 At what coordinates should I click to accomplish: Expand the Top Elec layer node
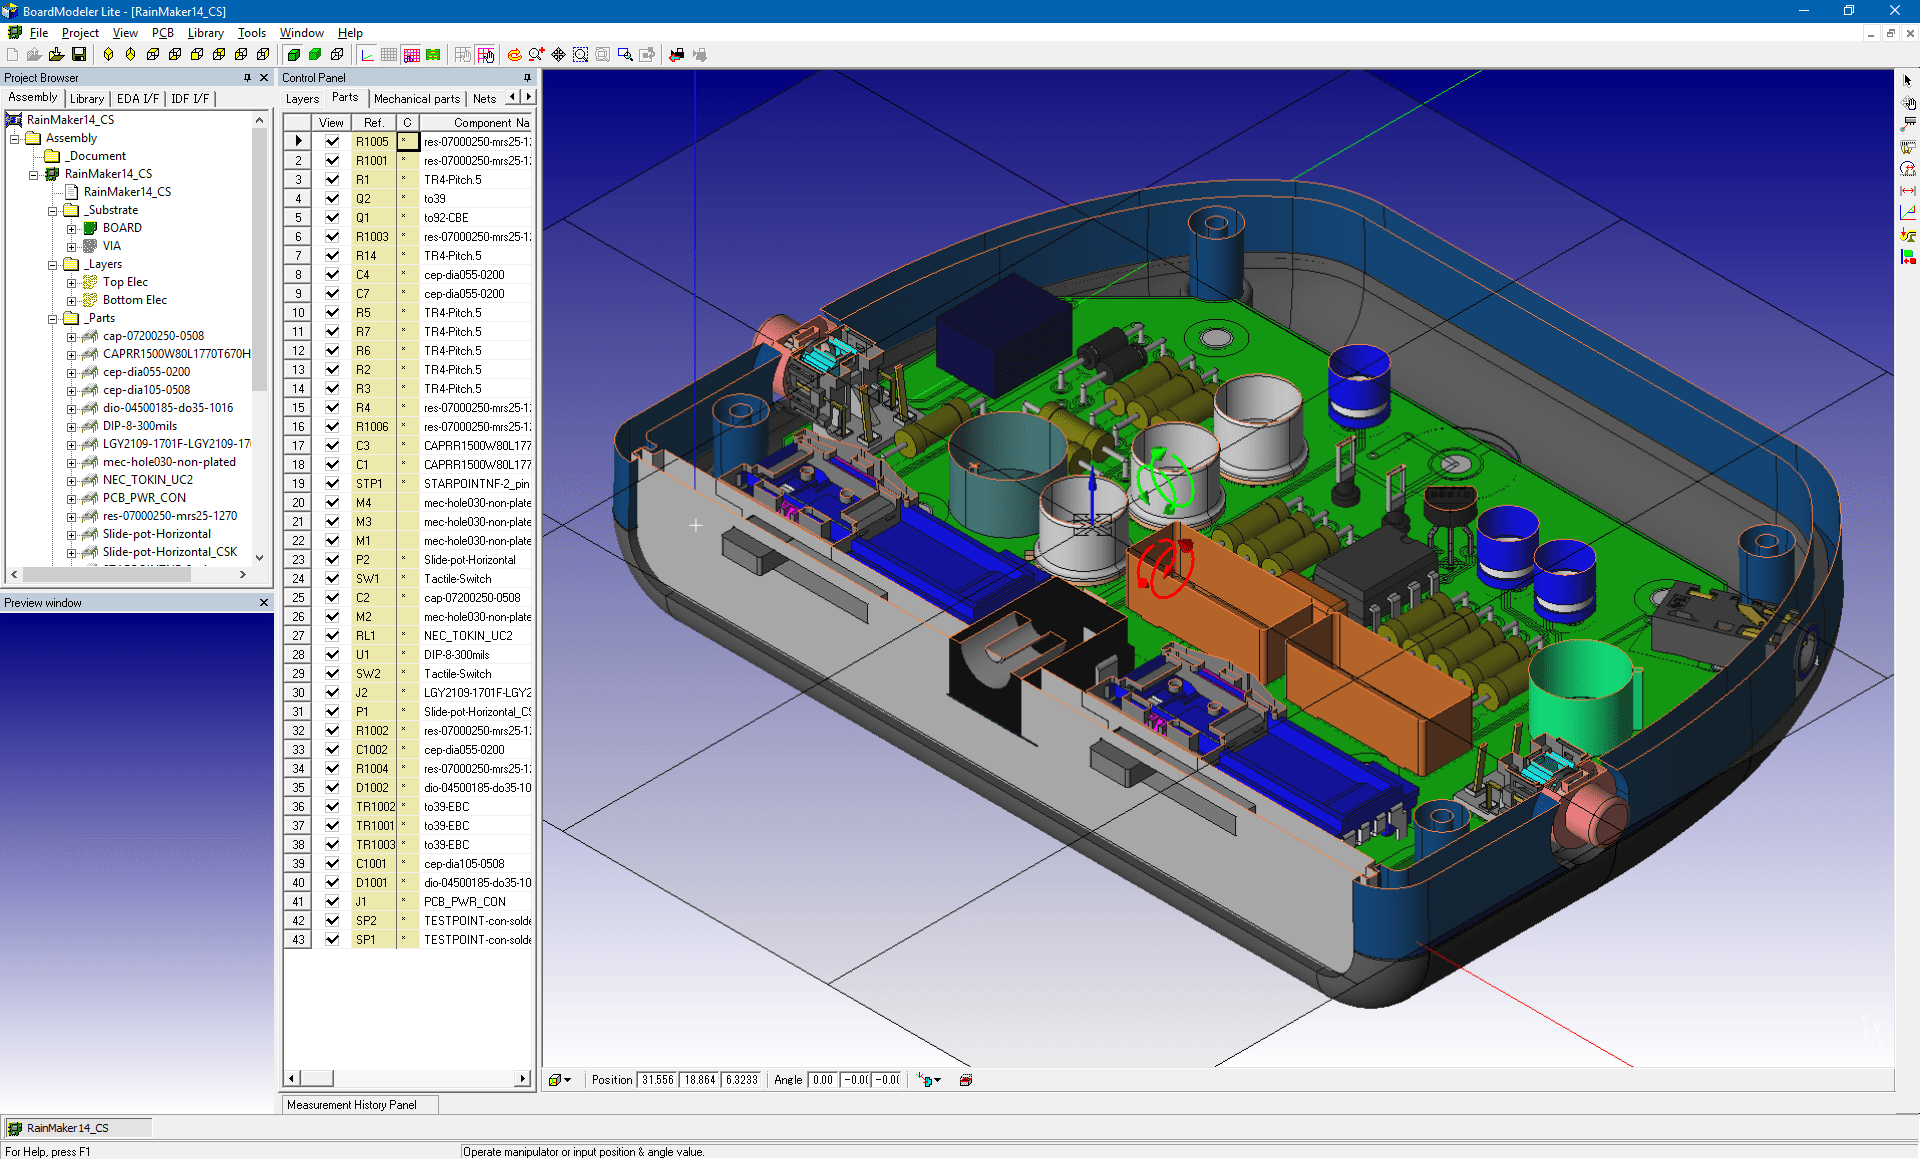coord(72,282)
